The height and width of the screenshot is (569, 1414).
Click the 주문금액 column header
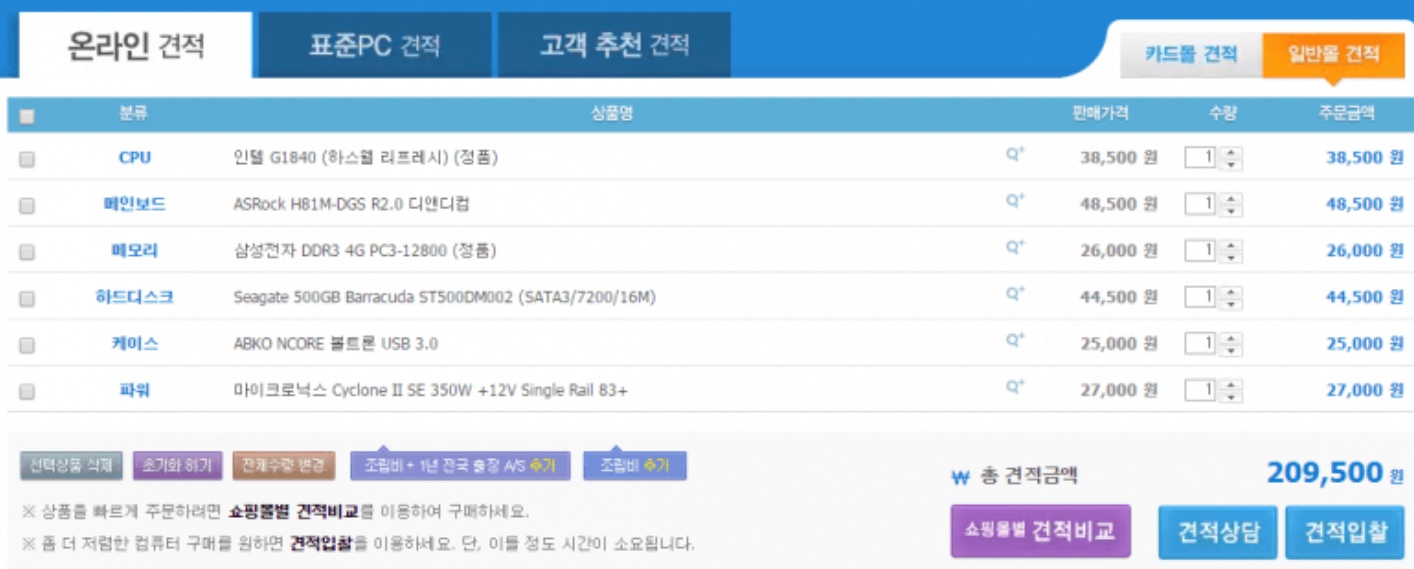[x=1346, y=113]
